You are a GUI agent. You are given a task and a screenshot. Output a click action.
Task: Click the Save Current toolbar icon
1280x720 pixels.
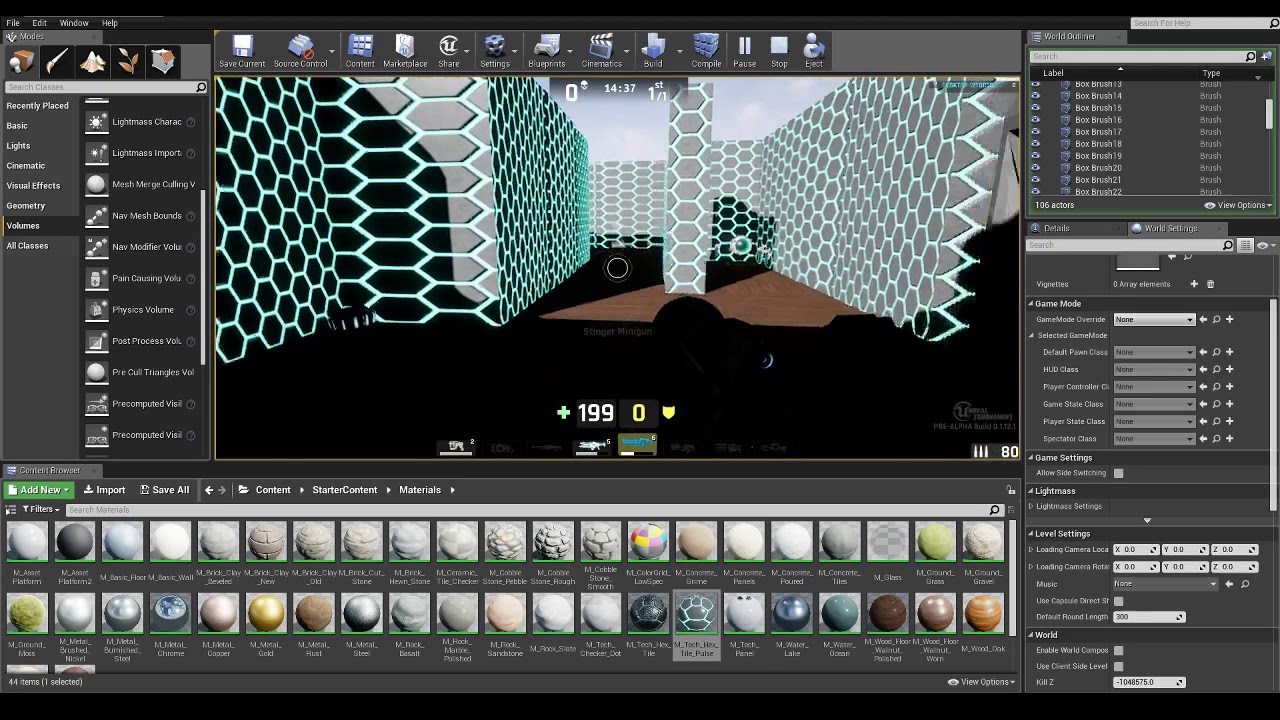242,51
